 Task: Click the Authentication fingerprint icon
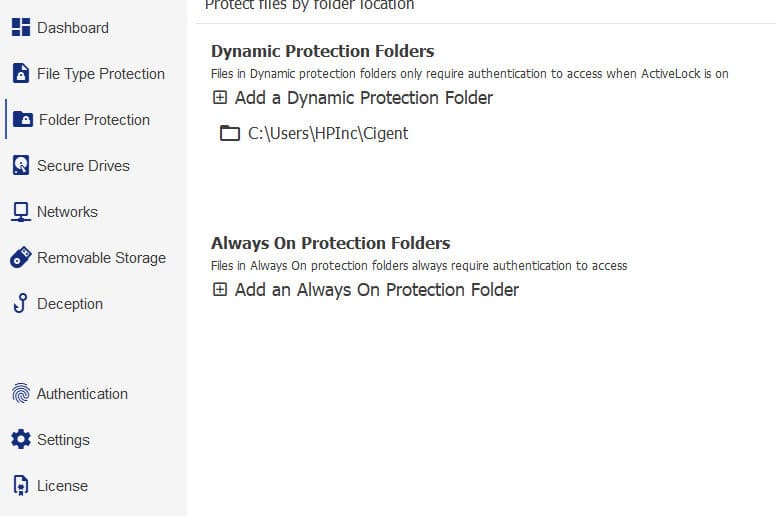point(21,393)
